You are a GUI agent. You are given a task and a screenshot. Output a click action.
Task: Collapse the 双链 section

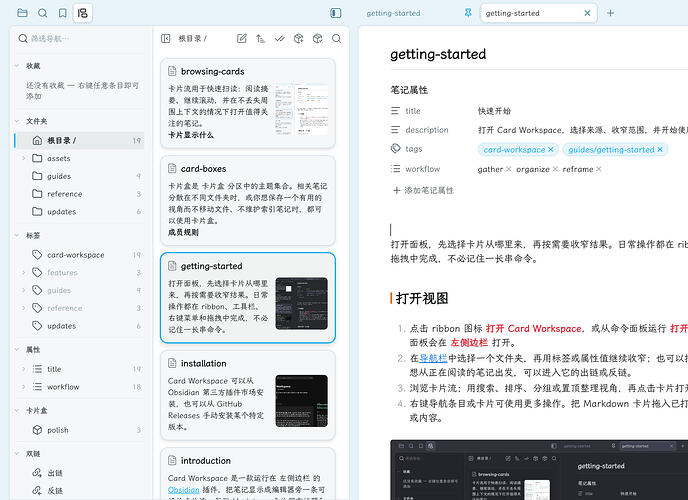(17, 454)
